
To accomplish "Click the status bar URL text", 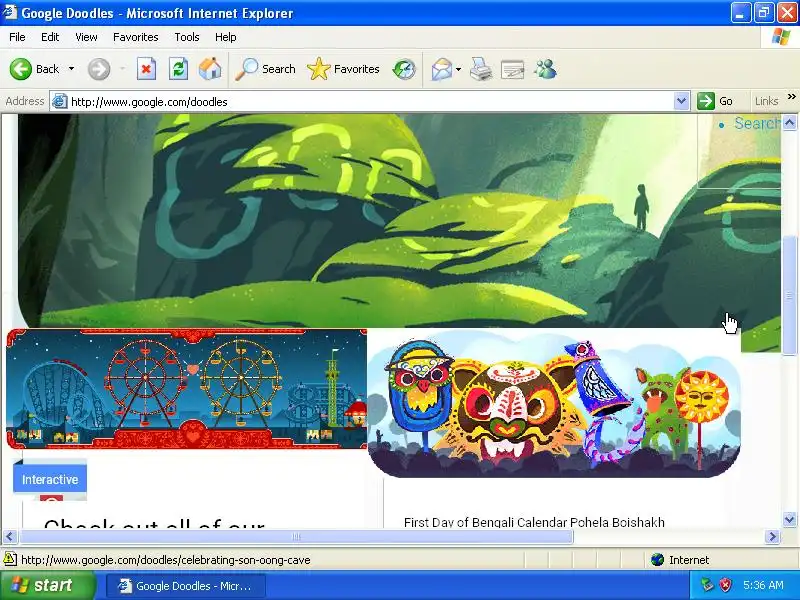I will click(165, 560).
